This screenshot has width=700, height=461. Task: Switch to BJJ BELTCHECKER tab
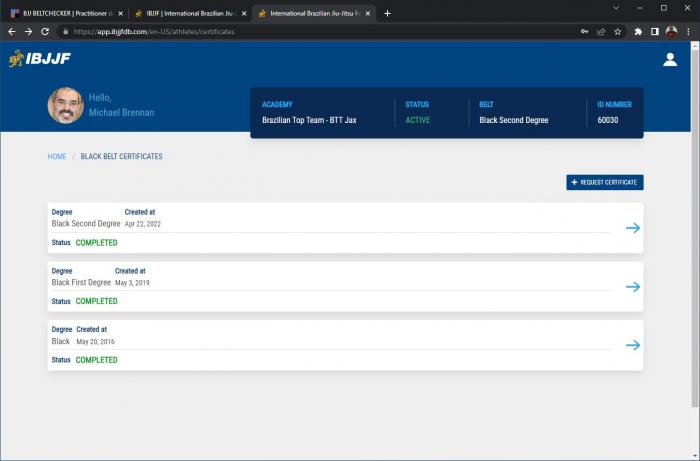[65, 13]
